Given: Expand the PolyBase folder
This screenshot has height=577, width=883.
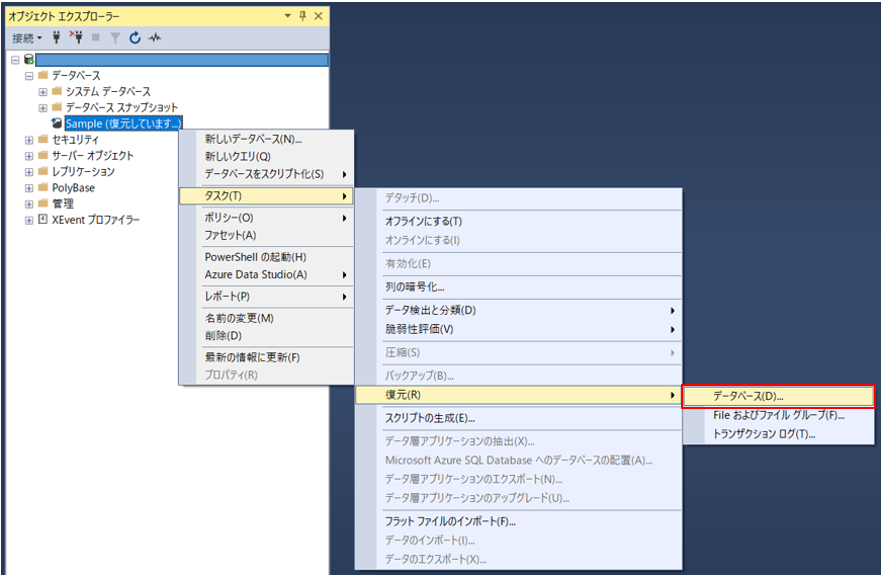Looking at the screenshot, I should pos(29,189).
